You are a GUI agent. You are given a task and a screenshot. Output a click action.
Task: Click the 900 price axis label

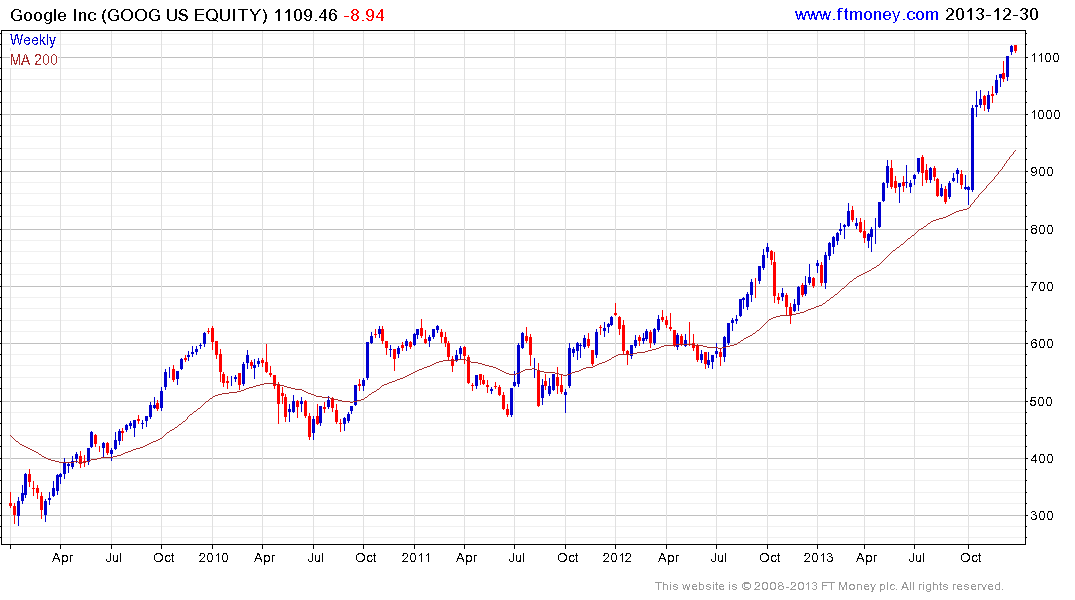pos(1043,172)
